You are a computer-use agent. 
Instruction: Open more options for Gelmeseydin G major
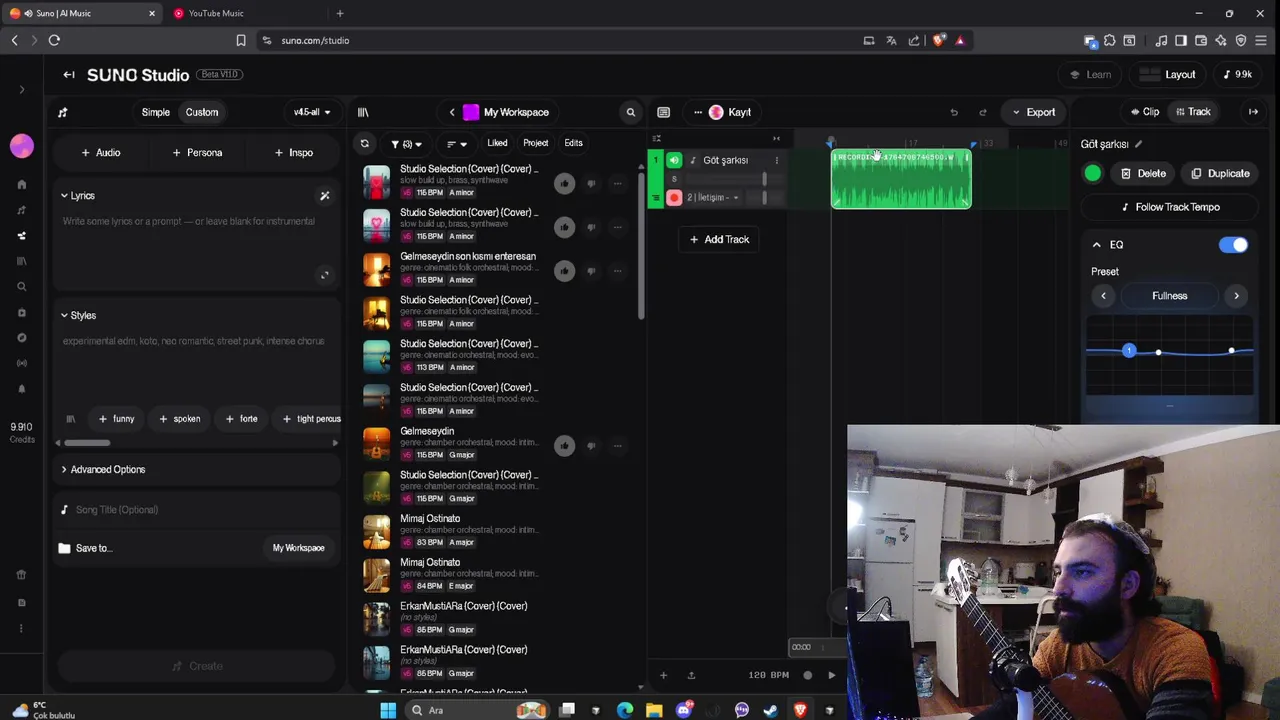(x=617, y=446)
